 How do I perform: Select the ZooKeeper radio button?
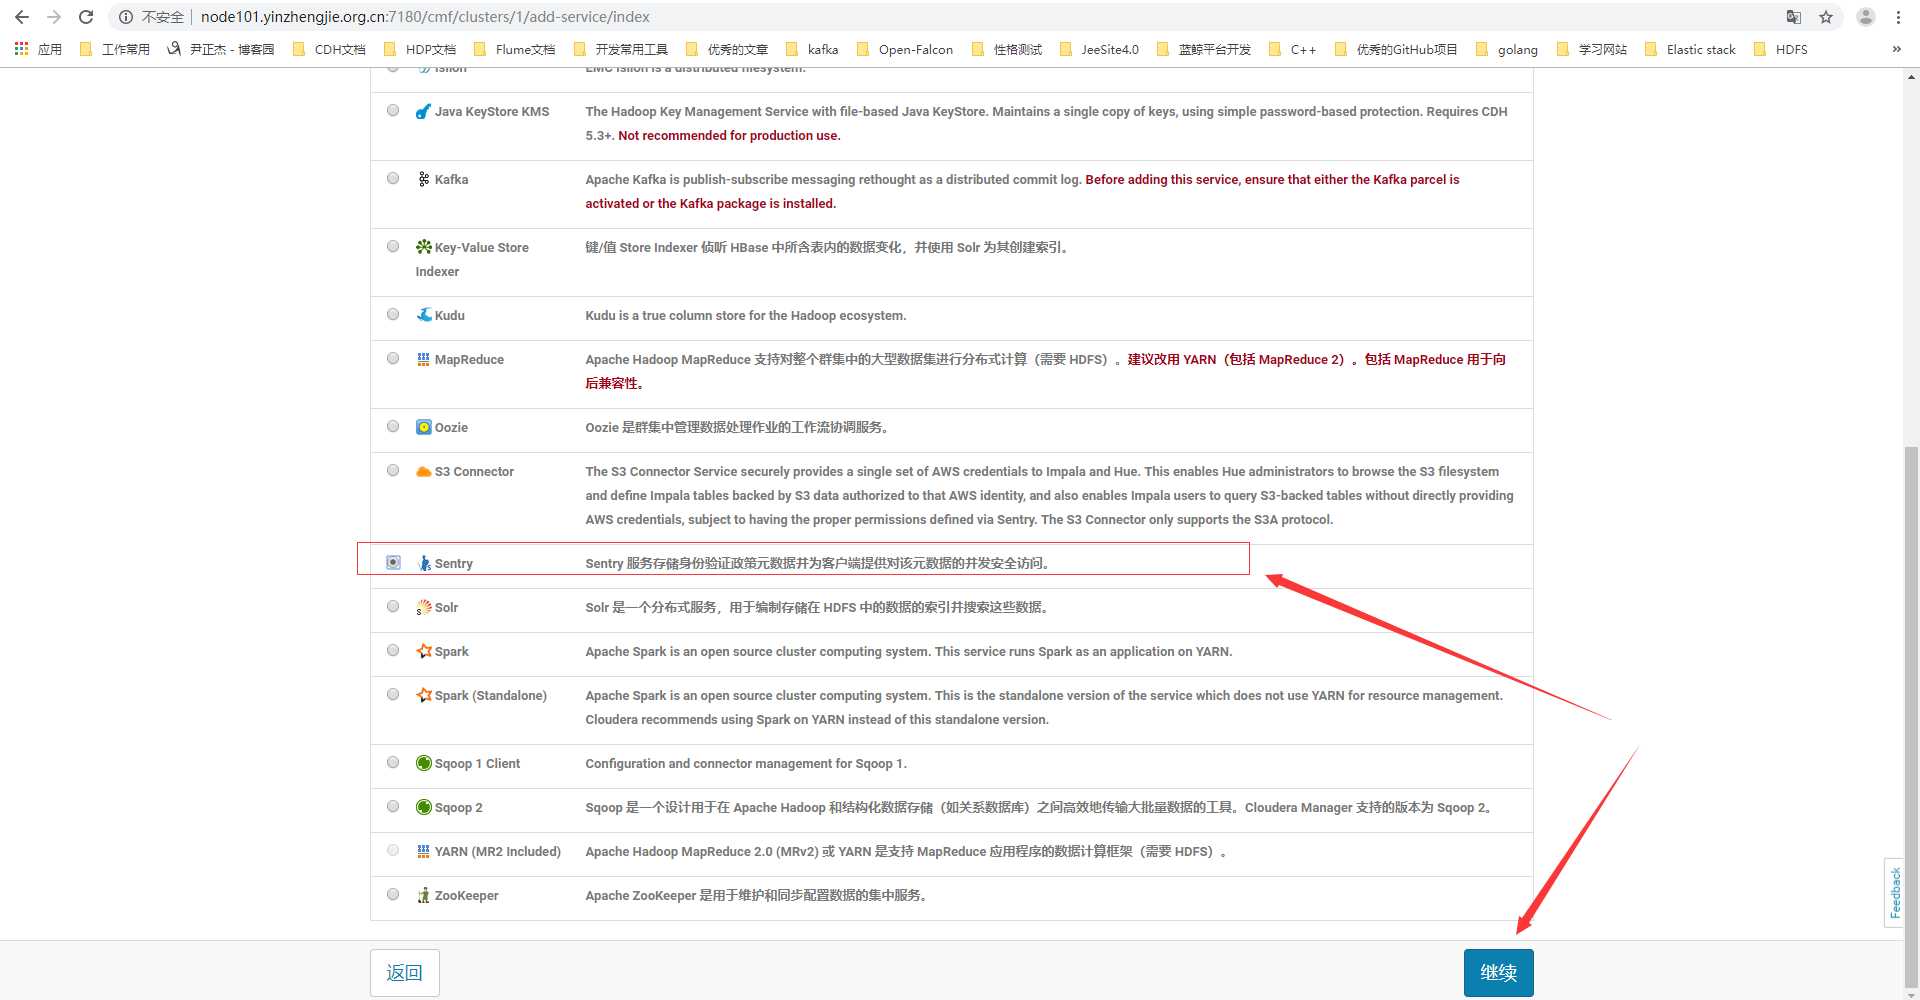(x=393, y=894)
